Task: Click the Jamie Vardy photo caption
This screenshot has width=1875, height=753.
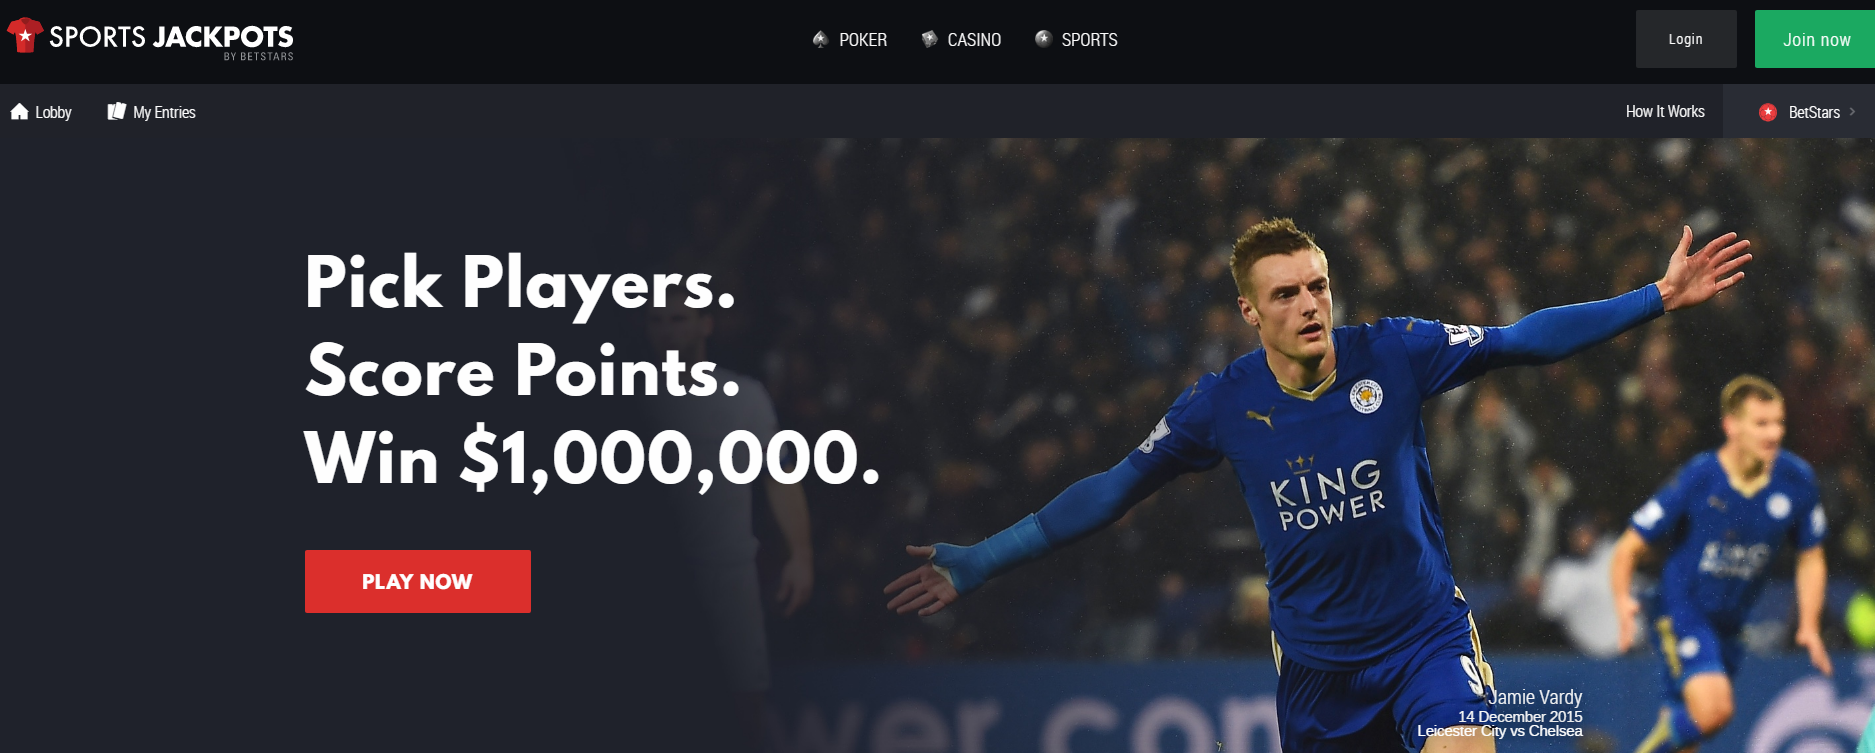Action: pyautogui.click(x=1500, y=713)
